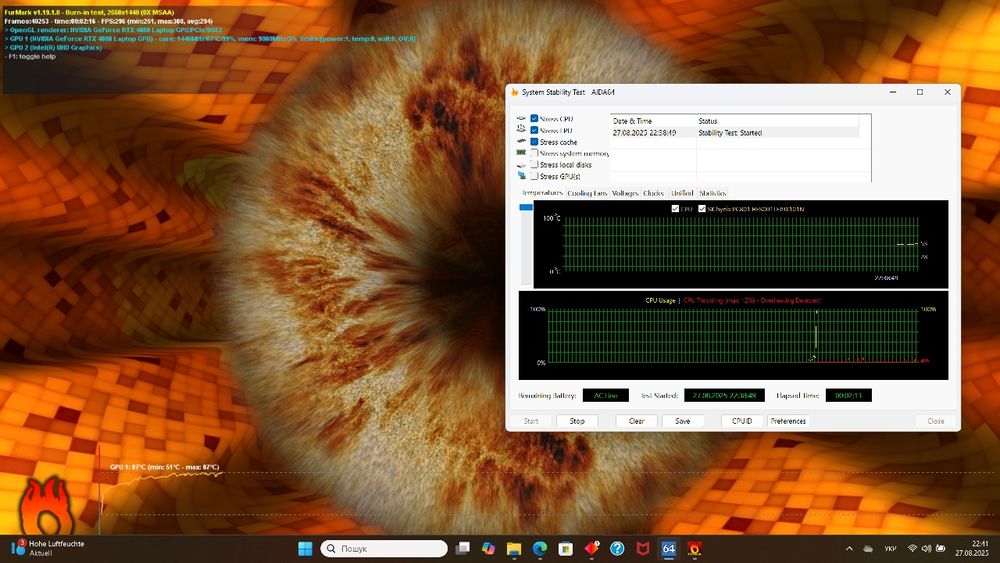Open the Microsoft Store taskbar icon
Screen dimensions: 1000x563
[565, 549]
